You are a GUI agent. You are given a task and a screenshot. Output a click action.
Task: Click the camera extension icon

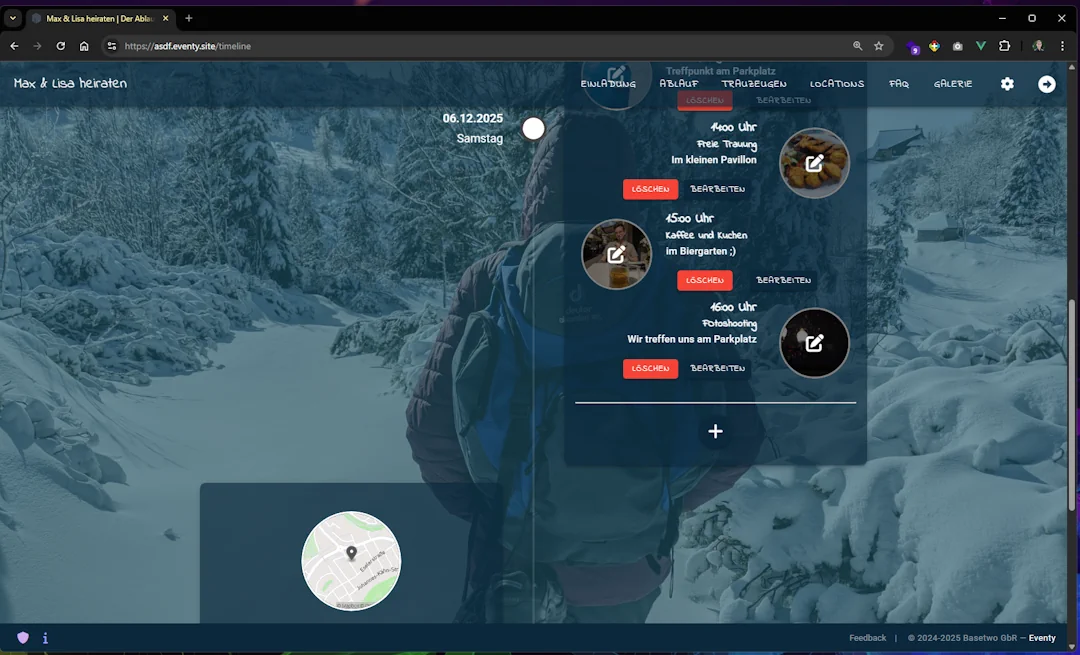point(957,46)
